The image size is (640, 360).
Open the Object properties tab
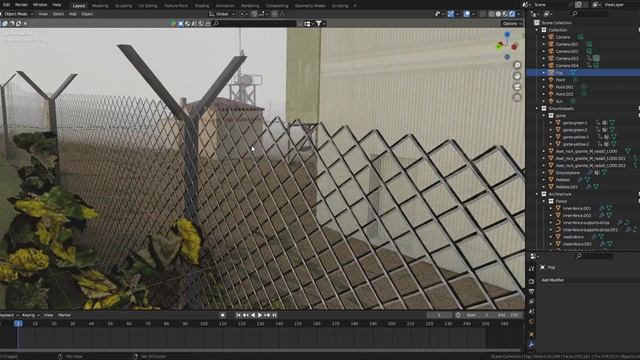point(531,334)
